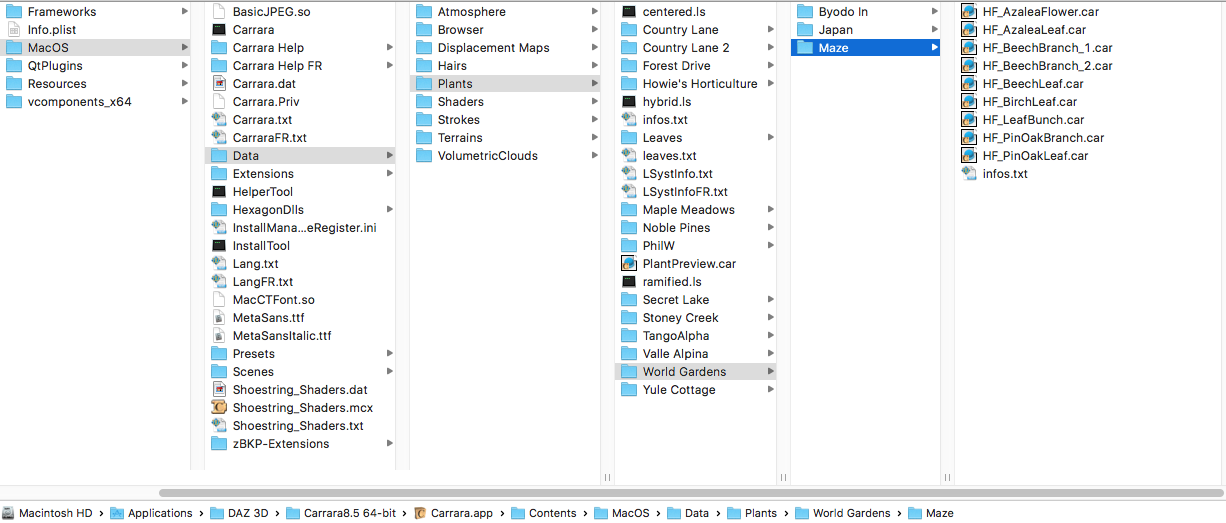Screen dimensions: 1226x523
Task: Select the zBKP-Extensions folder
Action: 300,444
